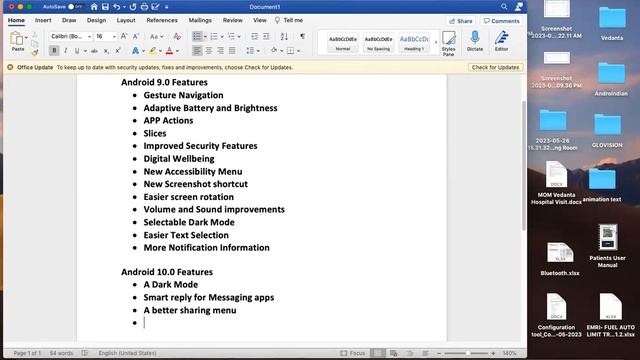The height and width of the screenshot is (360, 640).
Task: Open the borders dropdown arrow
Action: [298, 51]
